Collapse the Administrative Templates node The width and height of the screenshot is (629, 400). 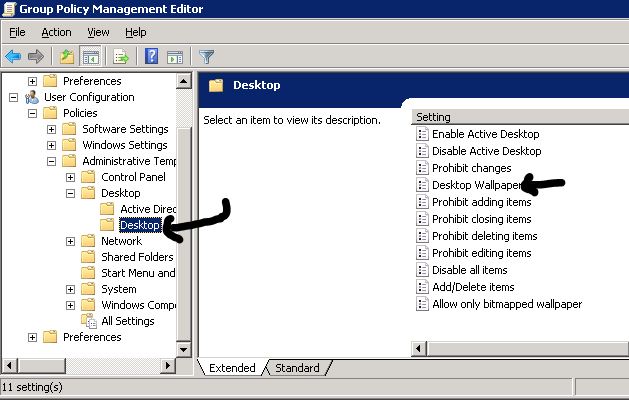tap(52, 161)
